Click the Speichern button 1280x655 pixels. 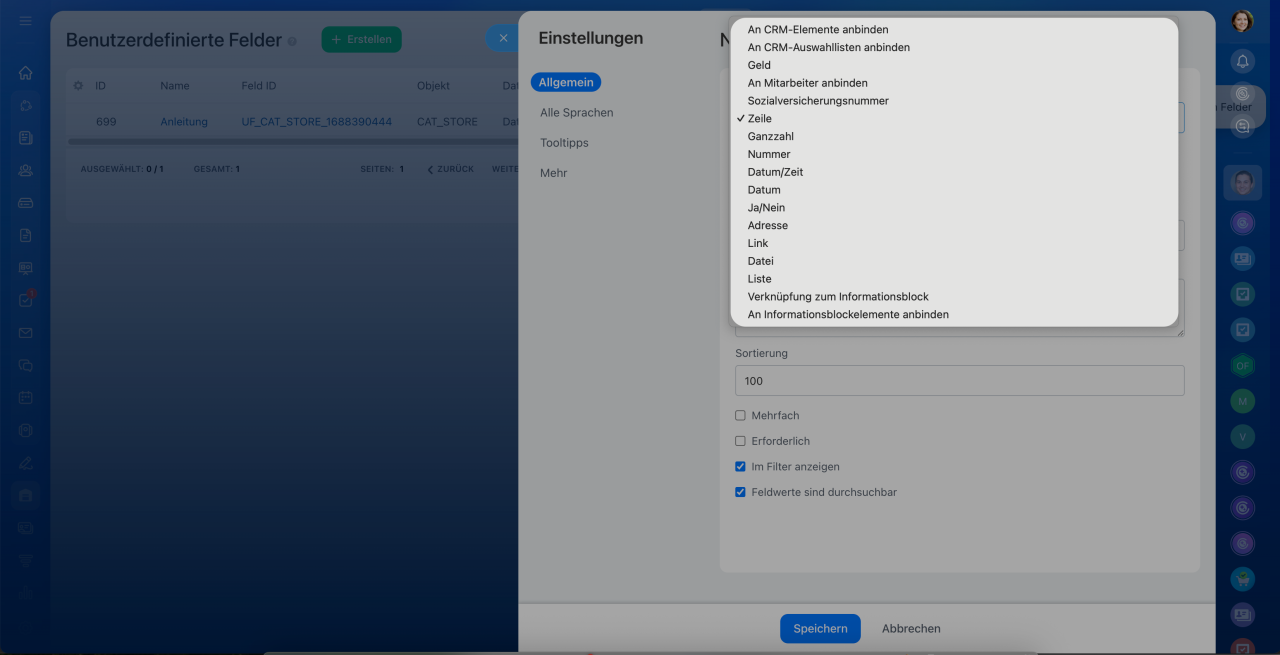(x=820, y=628)
